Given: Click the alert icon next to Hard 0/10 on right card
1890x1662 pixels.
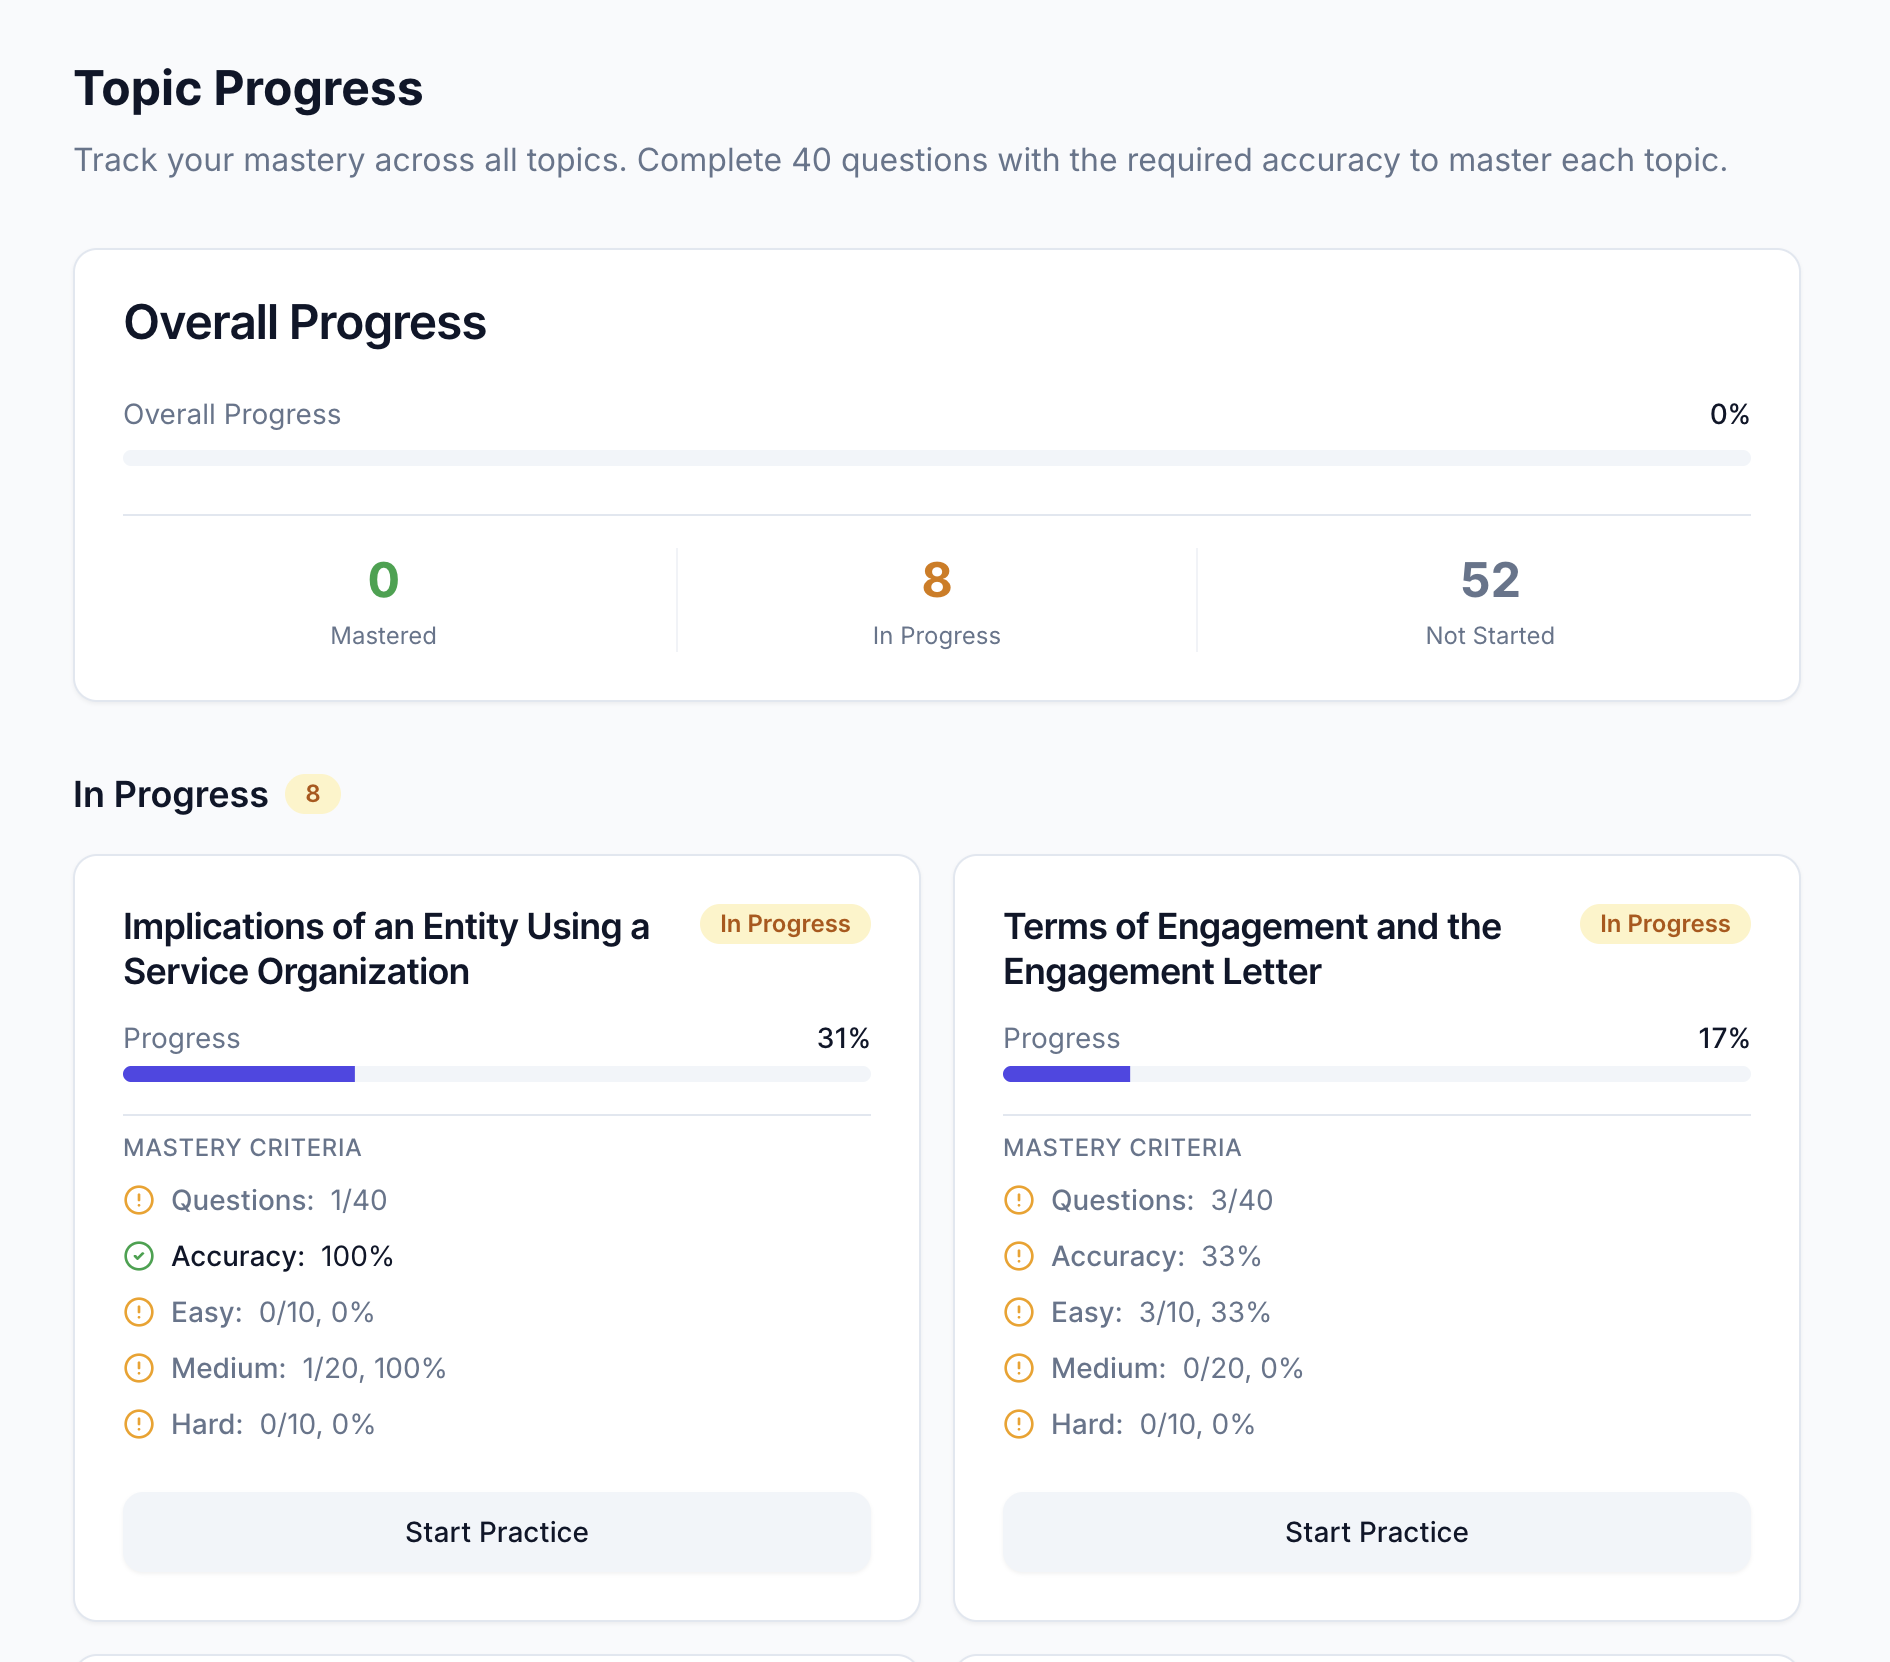Looking at the screenshot, I should [x=1018, y=1424].
